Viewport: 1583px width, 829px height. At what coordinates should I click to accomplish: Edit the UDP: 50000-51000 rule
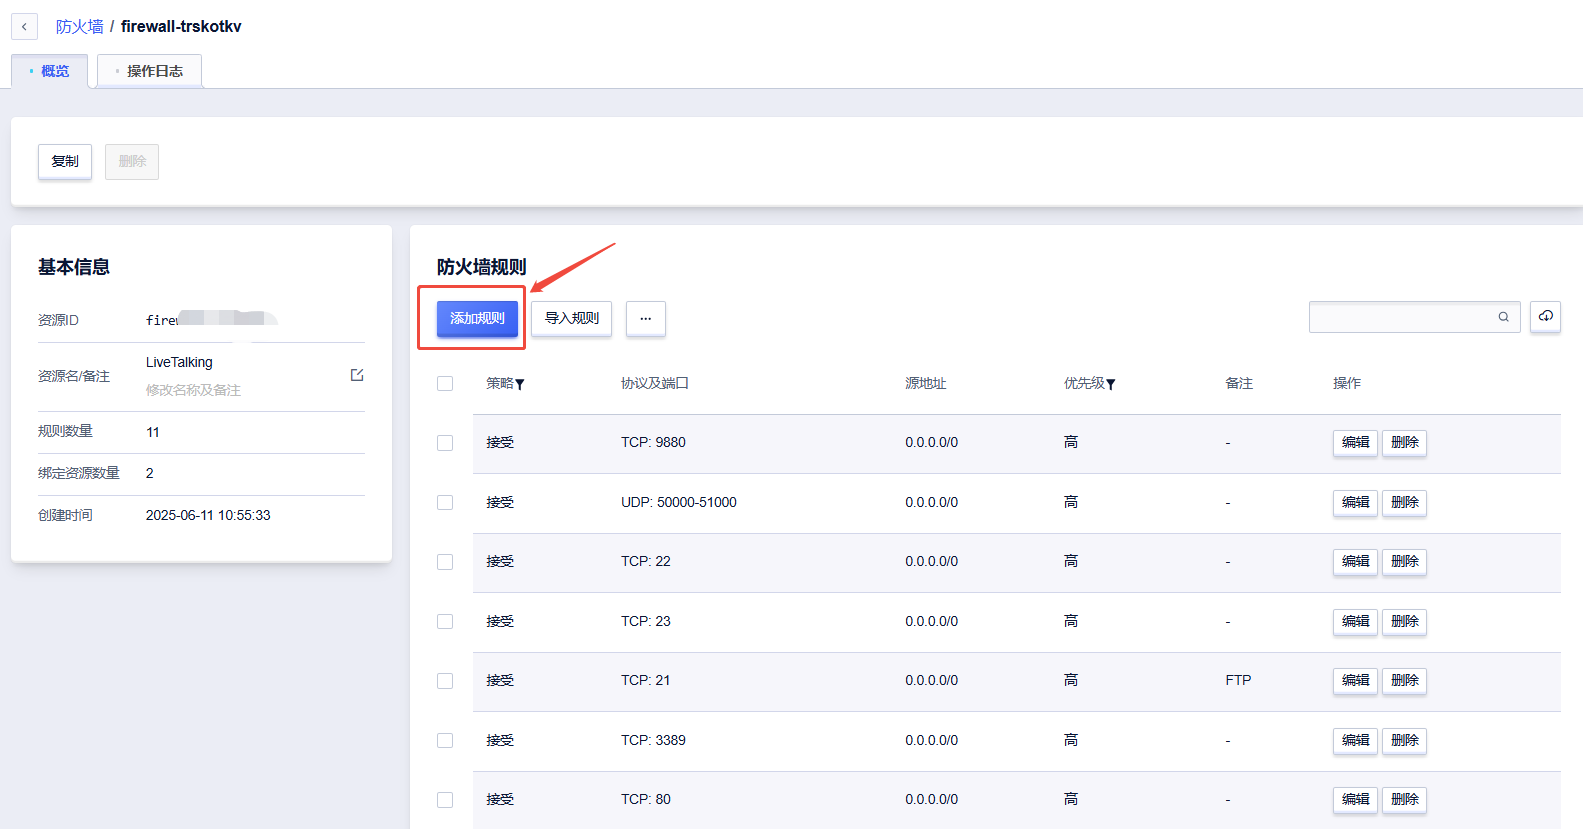1355,502
